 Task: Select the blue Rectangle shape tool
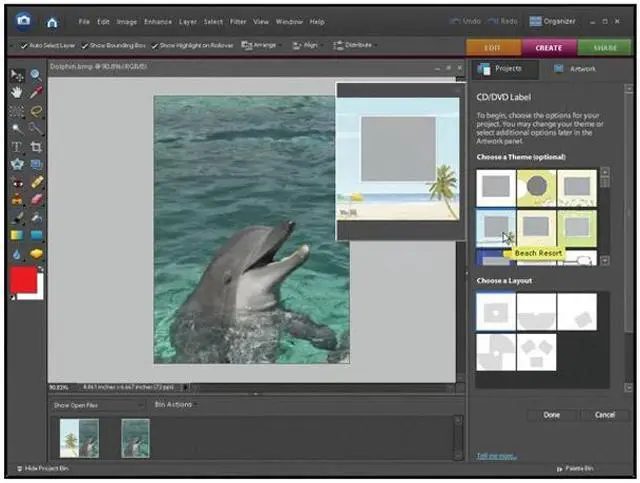coord(36,236)
